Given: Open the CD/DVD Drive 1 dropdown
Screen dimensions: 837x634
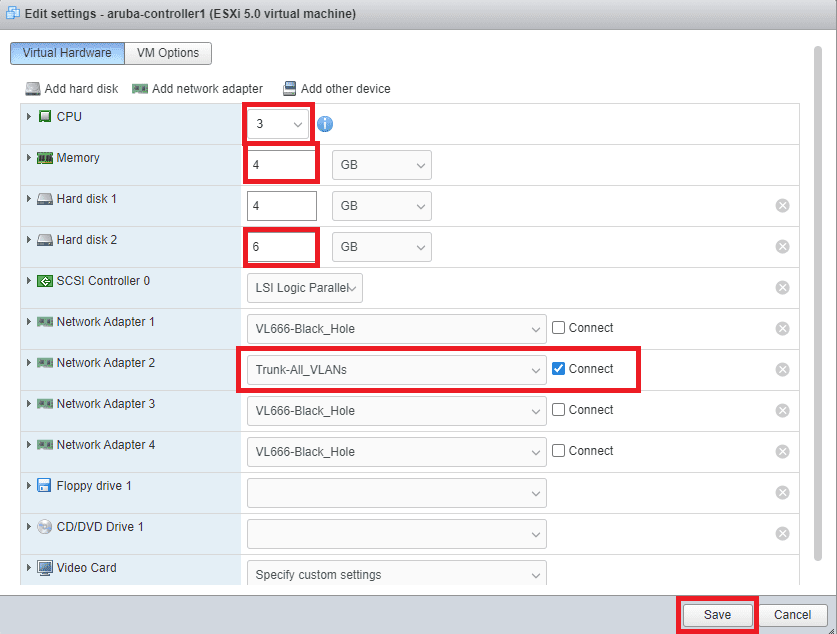Looking at the screenshot, I should (x=397, y=534).
